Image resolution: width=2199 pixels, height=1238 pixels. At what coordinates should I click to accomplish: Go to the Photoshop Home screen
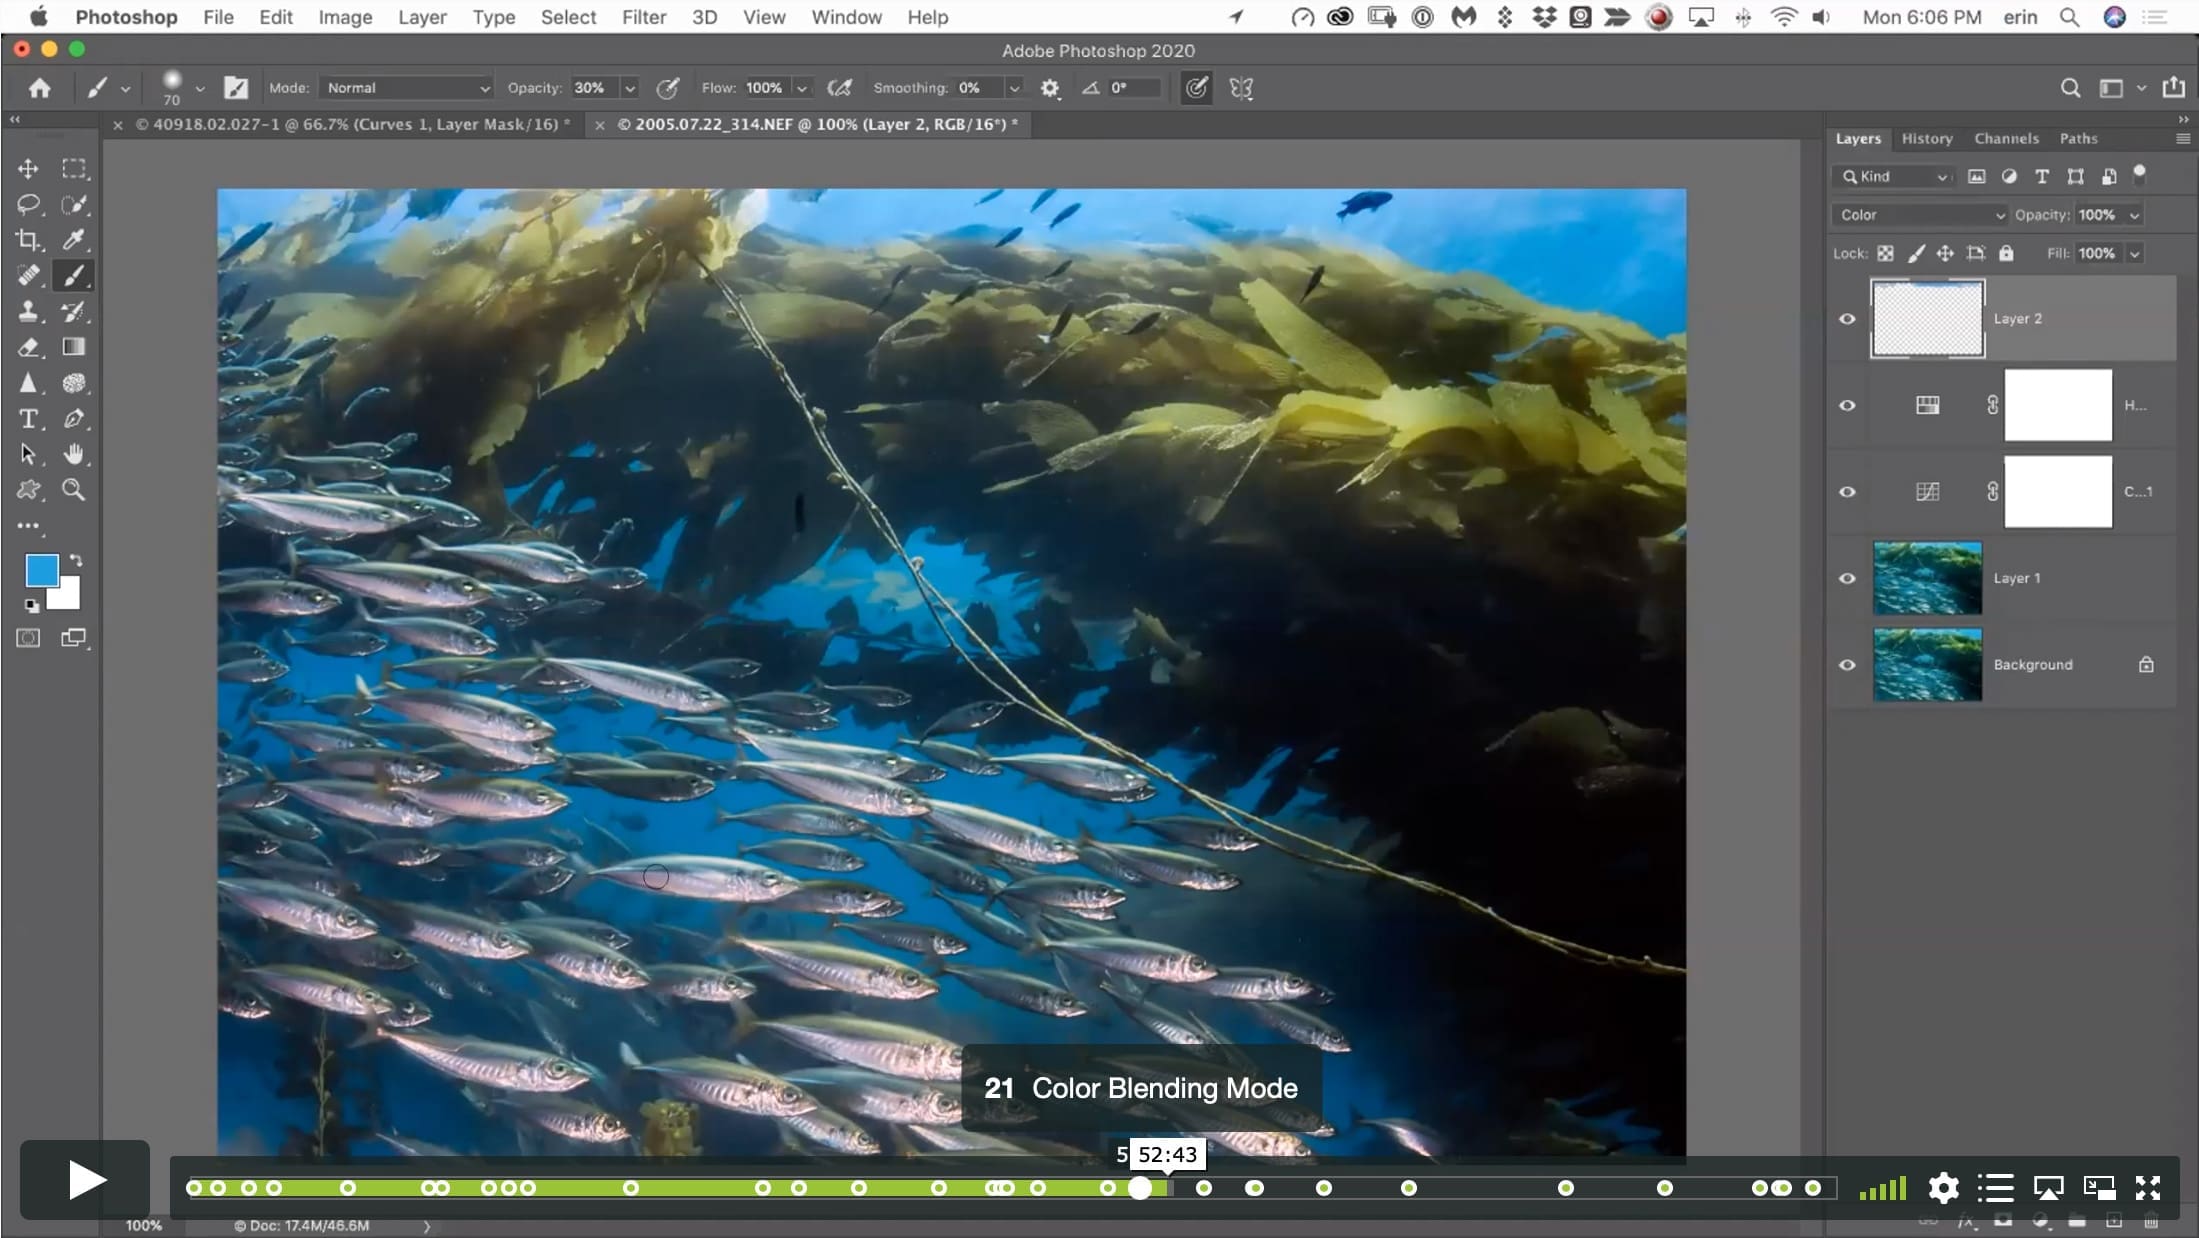pos(39,88)
